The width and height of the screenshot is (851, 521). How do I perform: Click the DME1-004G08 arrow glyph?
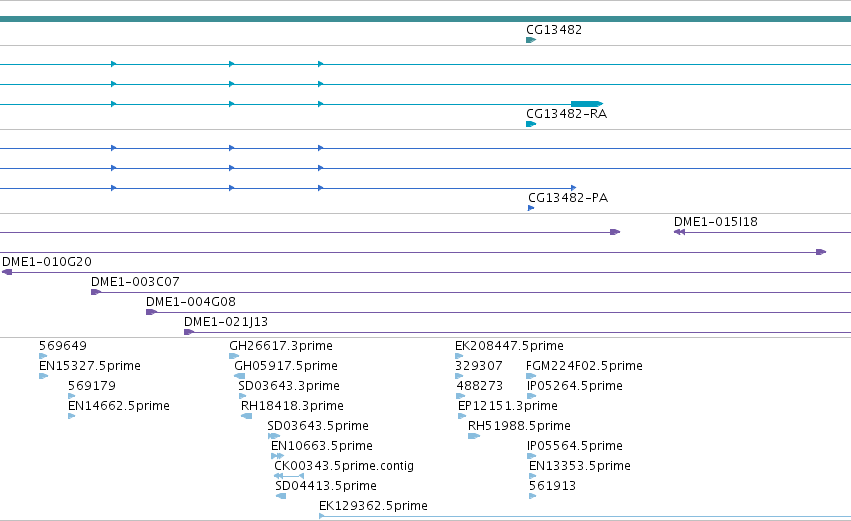pos(151,312)
